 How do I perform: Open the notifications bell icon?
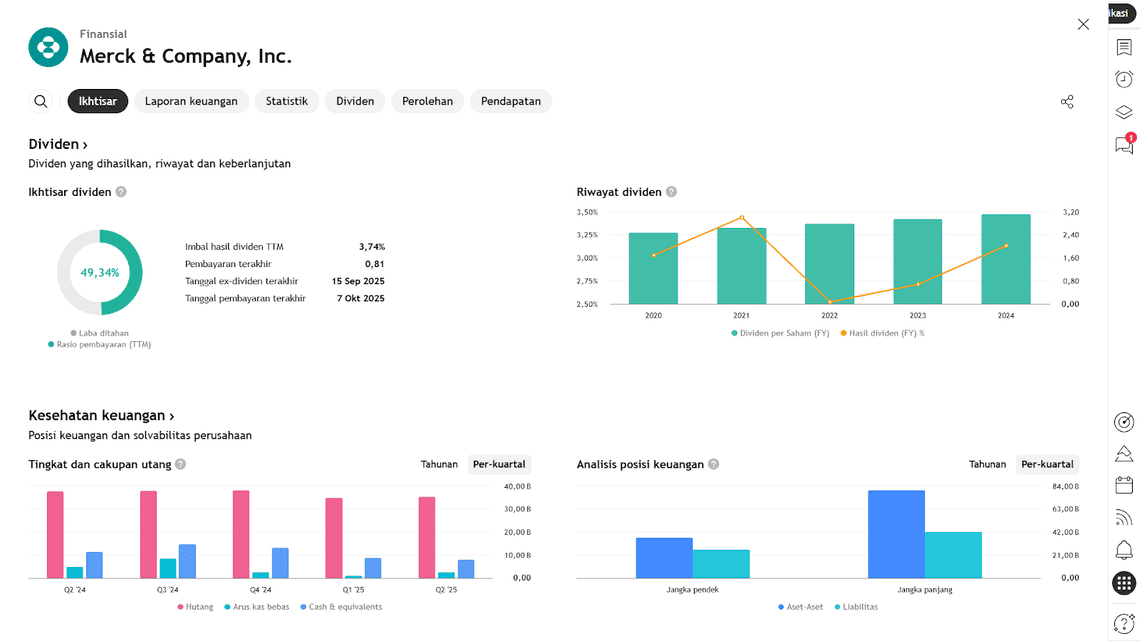[x=1124, y=550]
